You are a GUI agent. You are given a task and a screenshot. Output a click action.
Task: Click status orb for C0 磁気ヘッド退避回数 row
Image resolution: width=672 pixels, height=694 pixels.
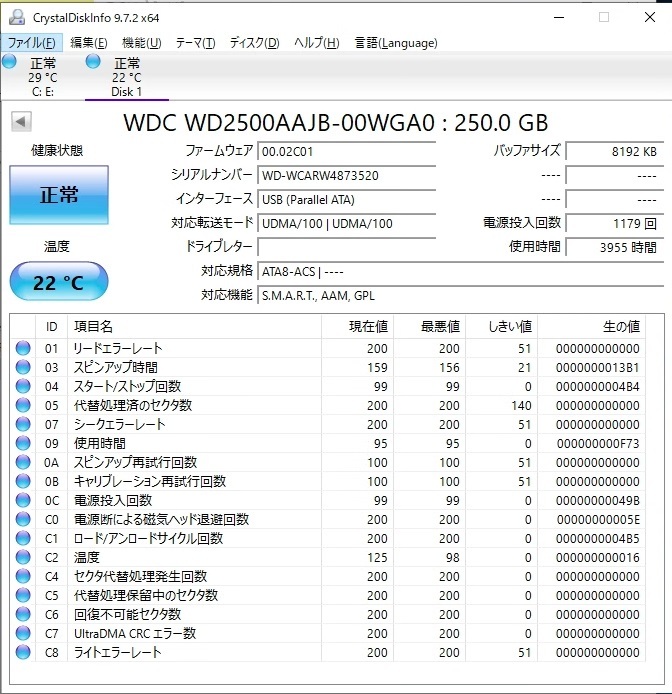click(23, 520)
